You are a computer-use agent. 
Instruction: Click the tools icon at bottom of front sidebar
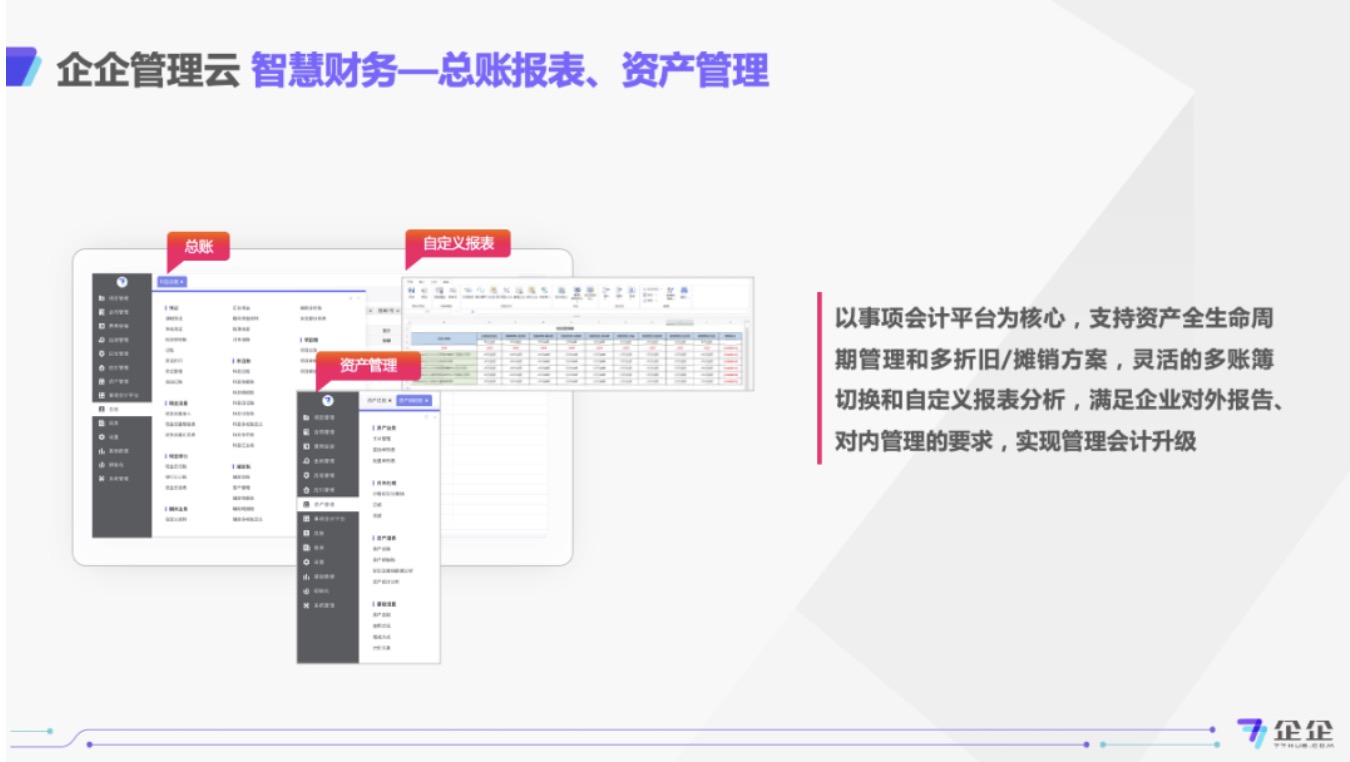306,605
